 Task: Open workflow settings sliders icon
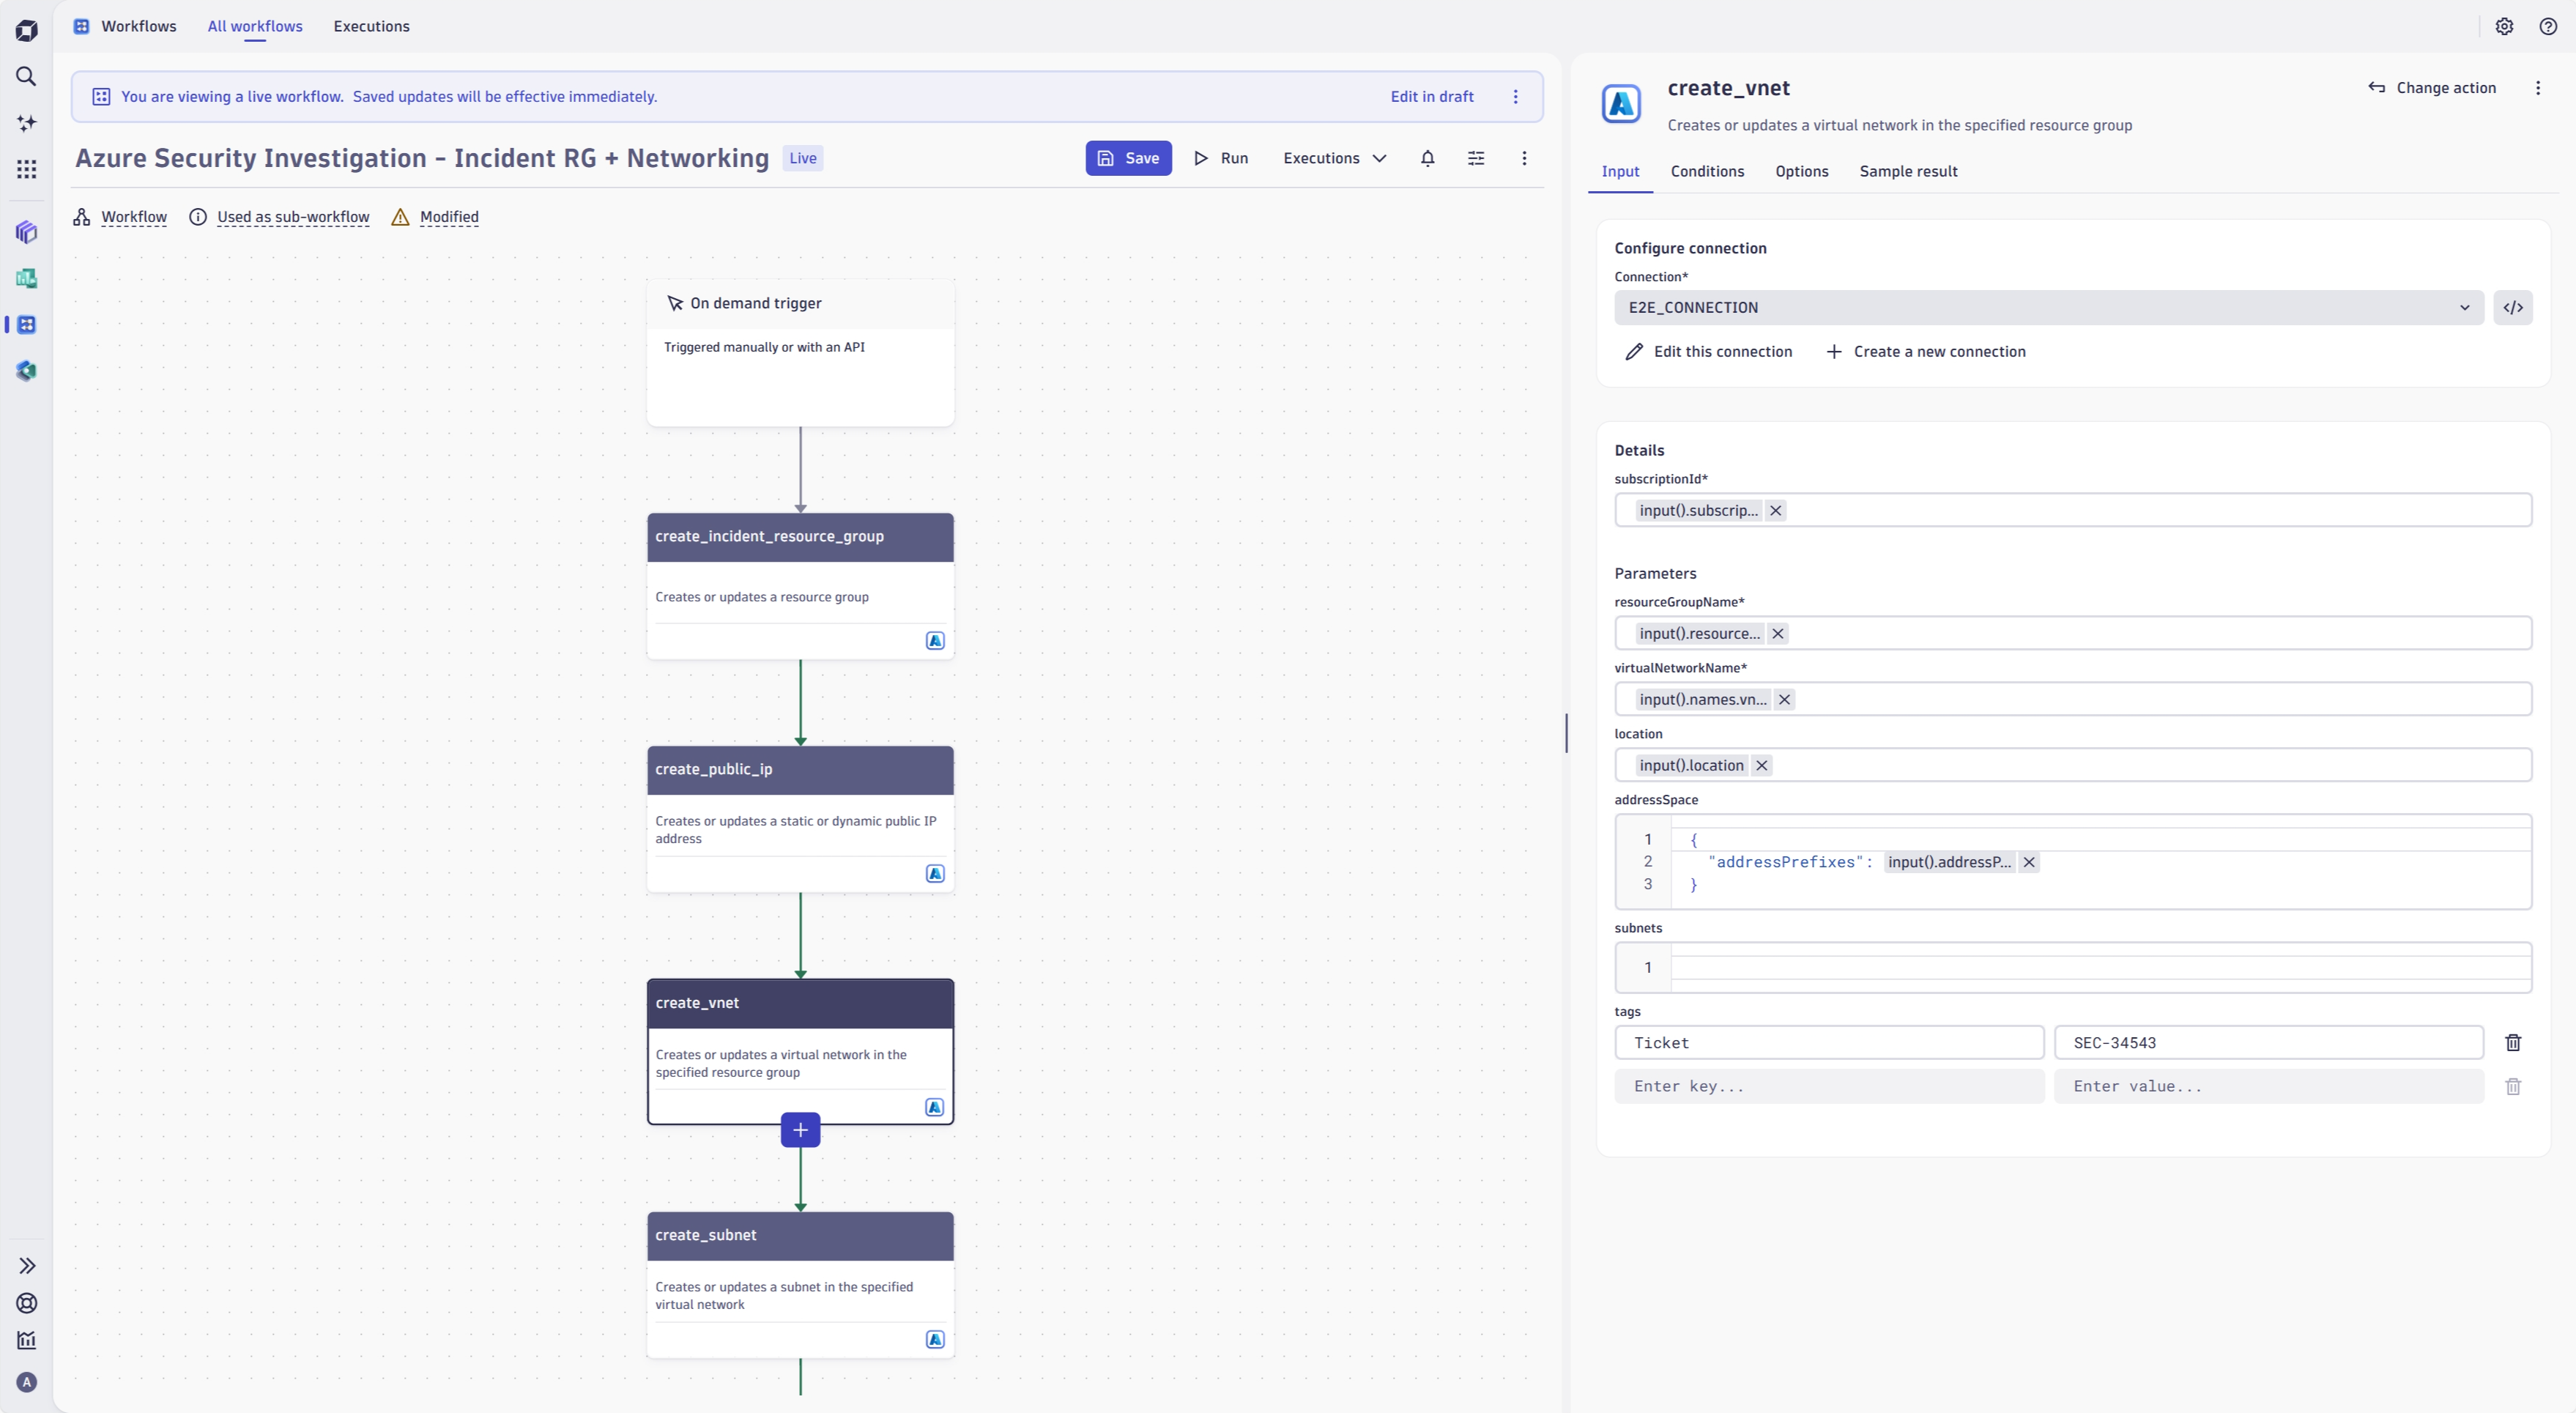click(1476, 158)
